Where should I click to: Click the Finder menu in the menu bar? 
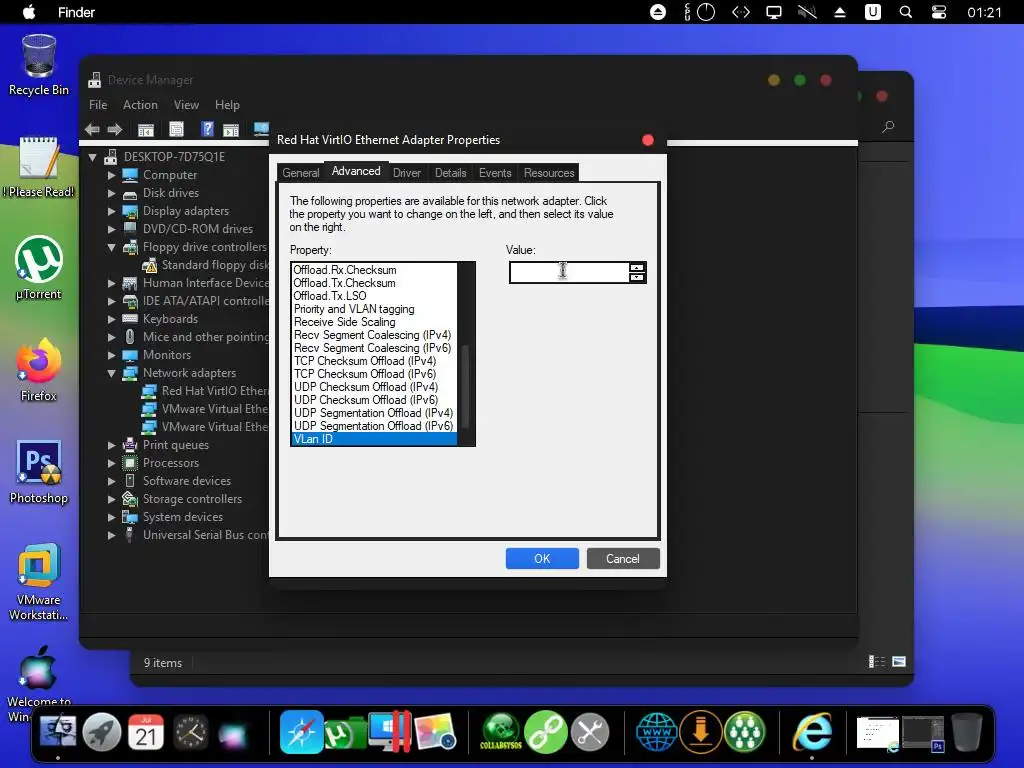coord(76,12)
